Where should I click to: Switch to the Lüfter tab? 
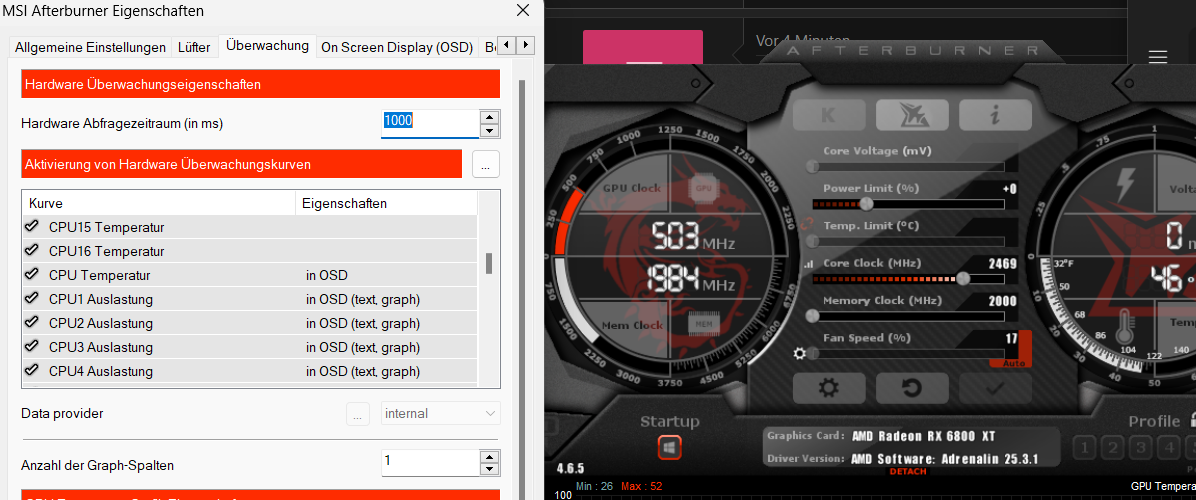tap(194, 47)
